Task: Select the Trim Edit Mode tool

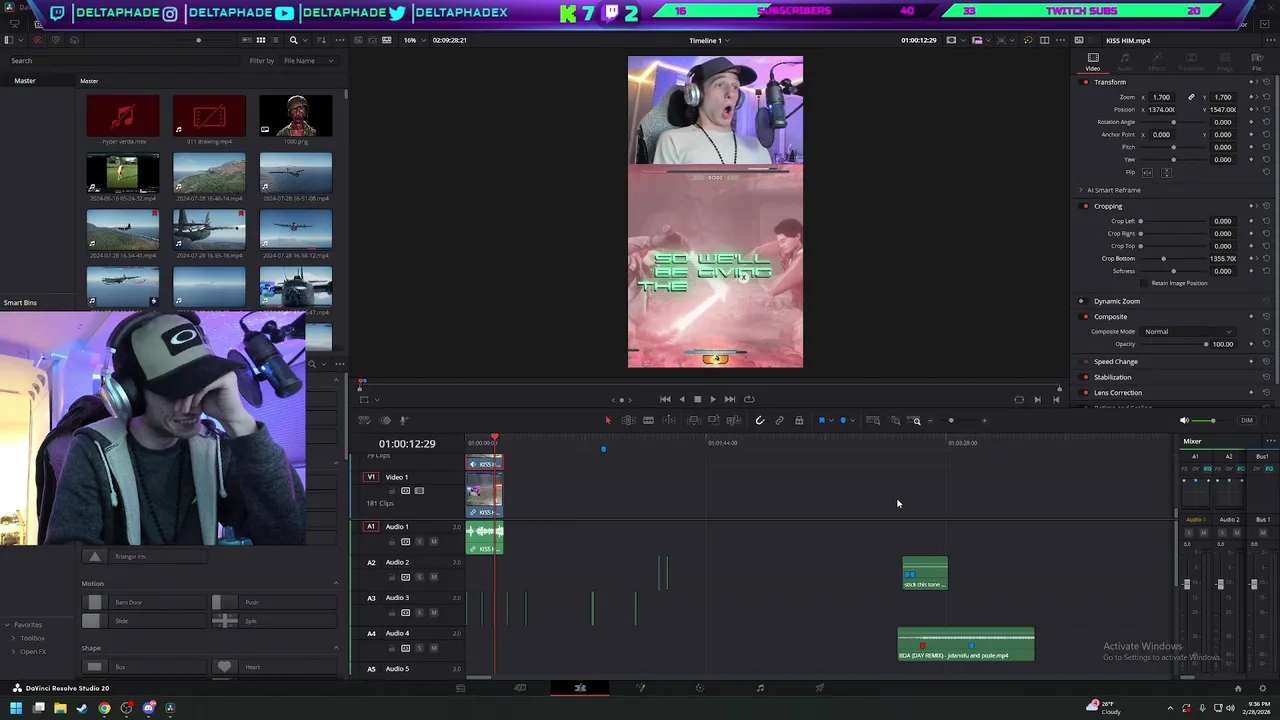Action: pyautogui.click(x=628, y=420)
